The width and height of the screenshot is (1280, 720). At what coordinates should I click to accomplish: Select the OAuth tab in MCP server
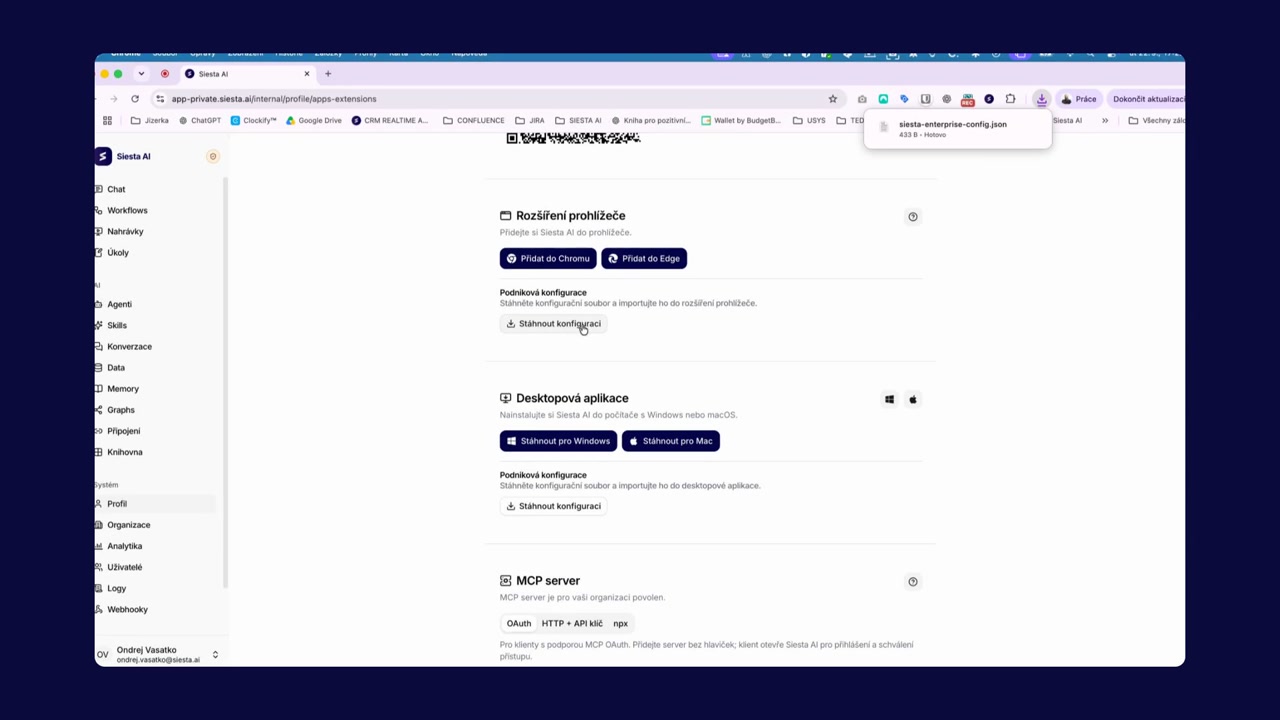tap(519, 623)
